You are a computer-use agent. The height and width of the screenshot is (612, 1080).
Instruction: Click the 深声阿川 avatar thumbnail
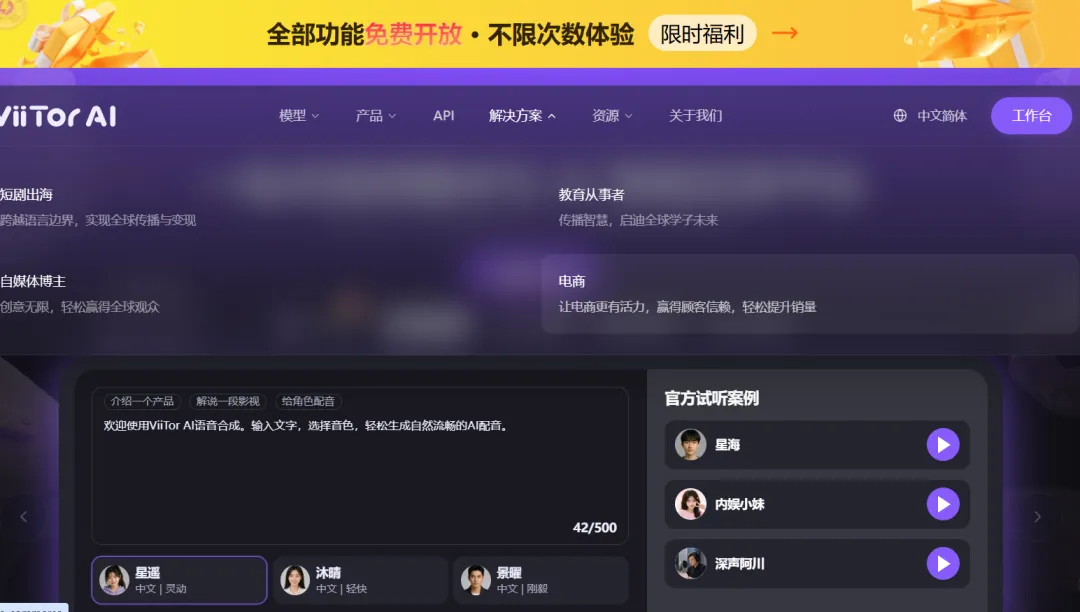(690, 563)
